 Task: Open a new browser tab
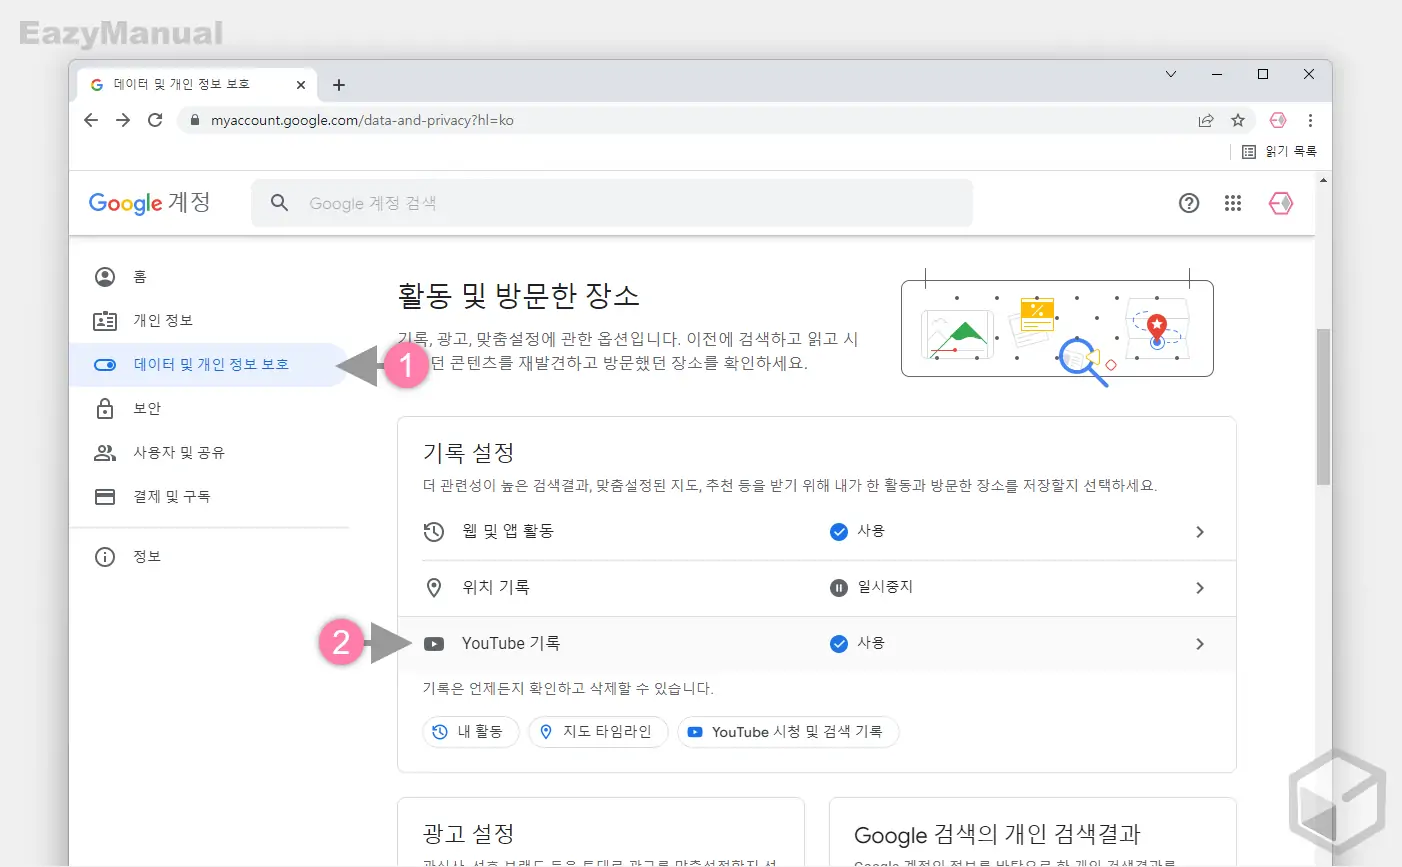click(339, 85)
